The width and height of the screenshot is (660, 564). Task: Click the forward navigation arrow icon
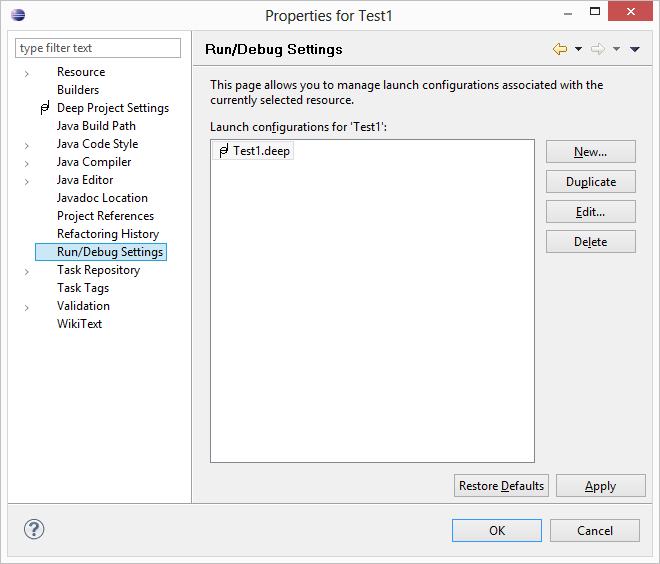click(598, 49)
